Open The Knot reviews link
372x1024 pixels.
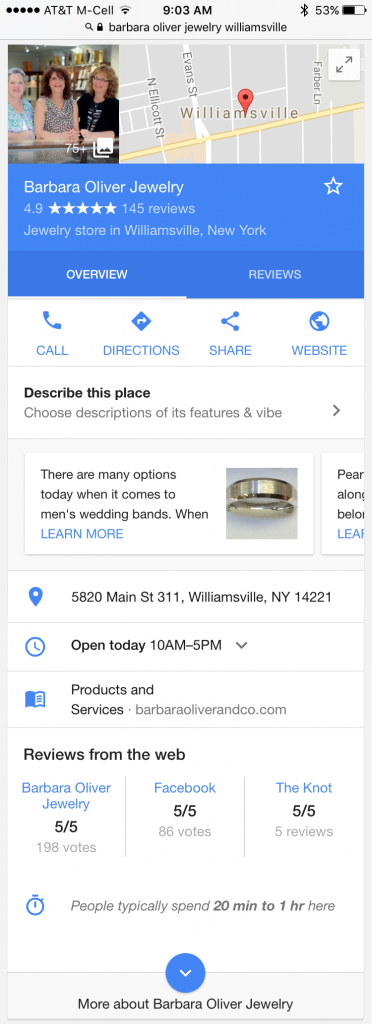click(304, 788)
